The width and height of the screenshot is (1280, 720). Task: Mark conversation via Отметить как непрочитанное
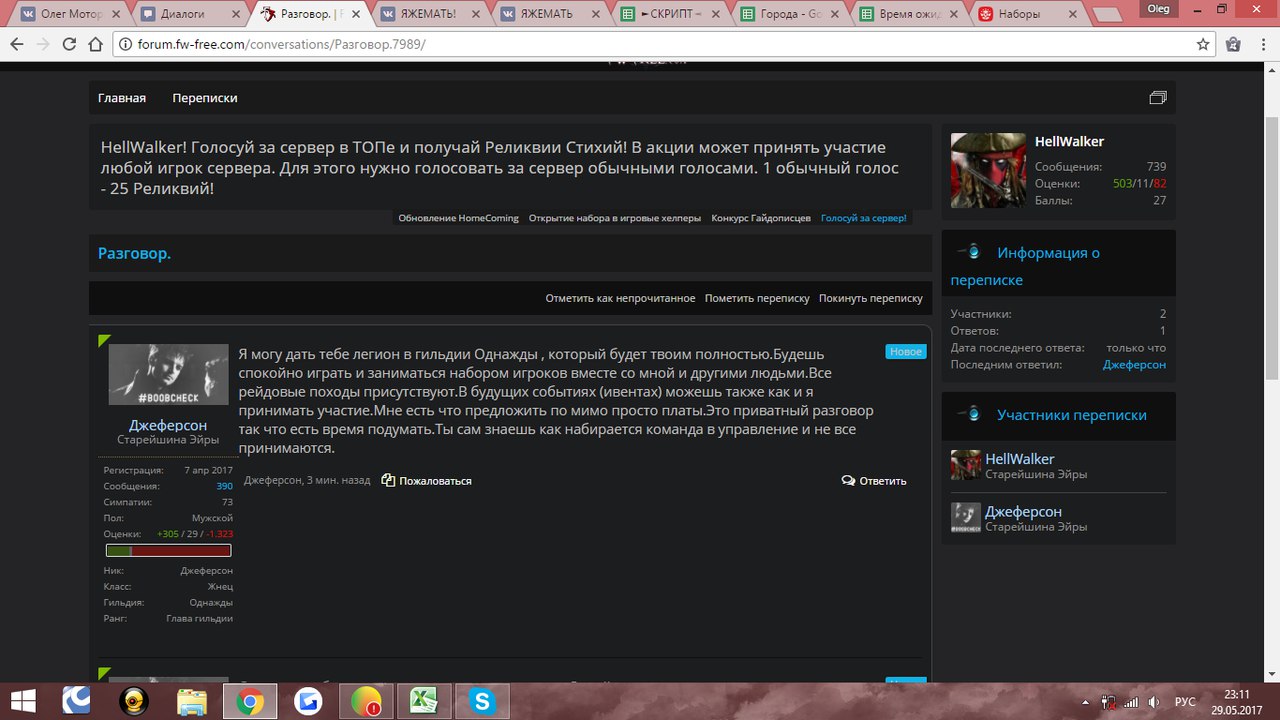pos(619,298)
